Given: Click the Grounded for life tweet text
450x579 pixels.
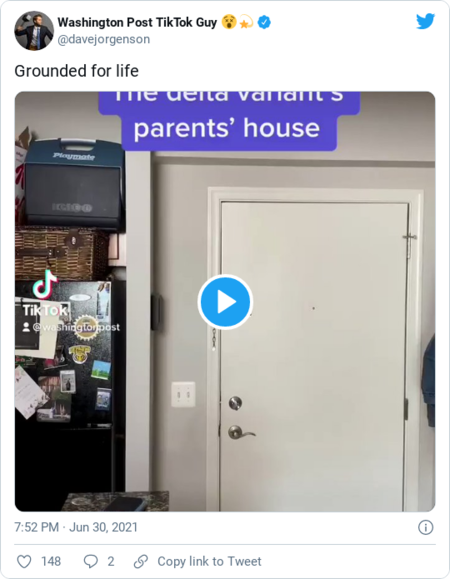Looking at the screenshot, I should tap(76, 71).
